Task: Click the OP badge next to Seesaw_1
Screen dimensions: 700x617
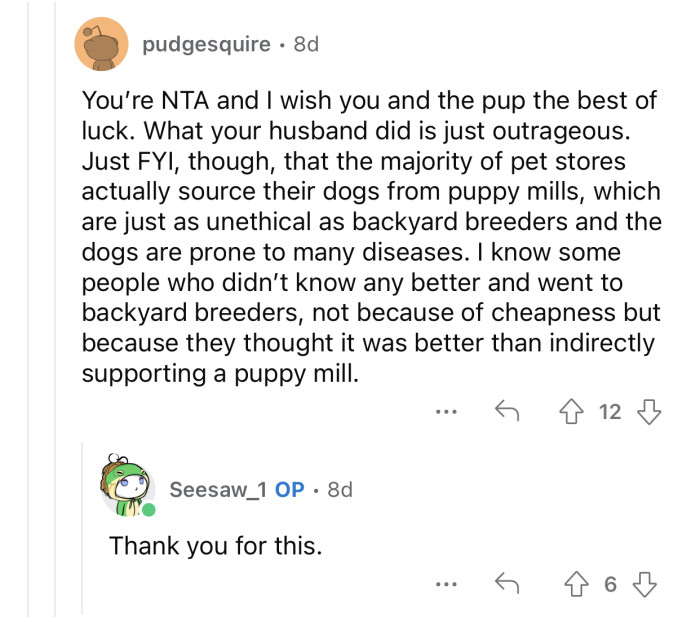Action: (x=290, y=490)
